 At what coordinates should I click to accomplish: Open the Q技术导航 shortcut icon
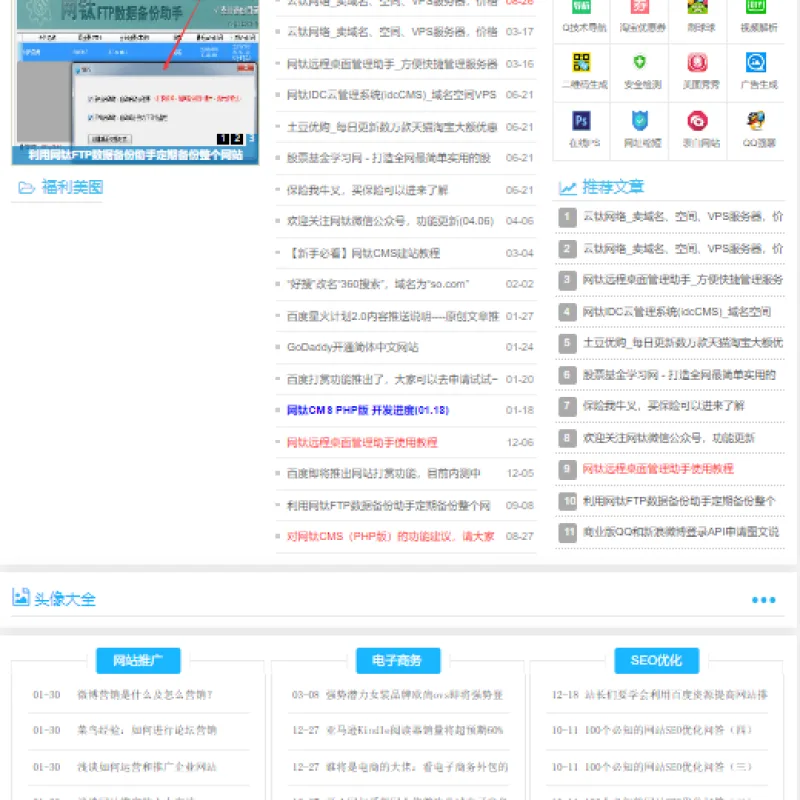click(582, 7)
